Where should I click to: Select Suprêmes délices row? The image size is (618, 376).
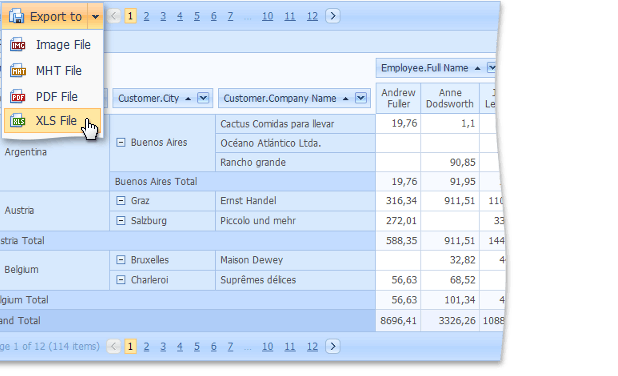(295, 280)
